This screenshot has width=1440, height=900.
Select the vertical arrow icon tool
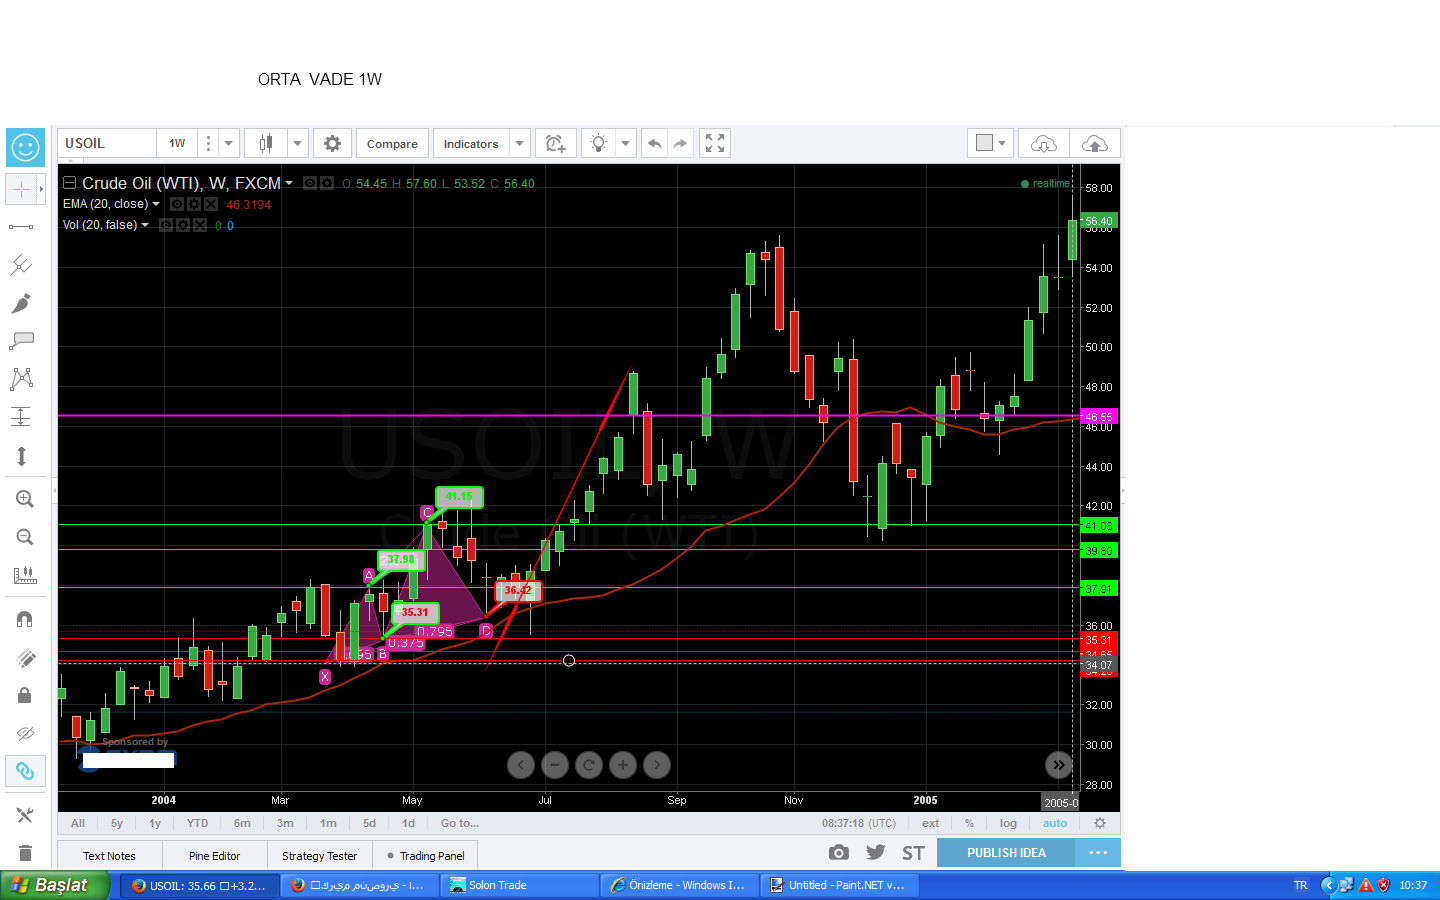(x=21, y=456)
